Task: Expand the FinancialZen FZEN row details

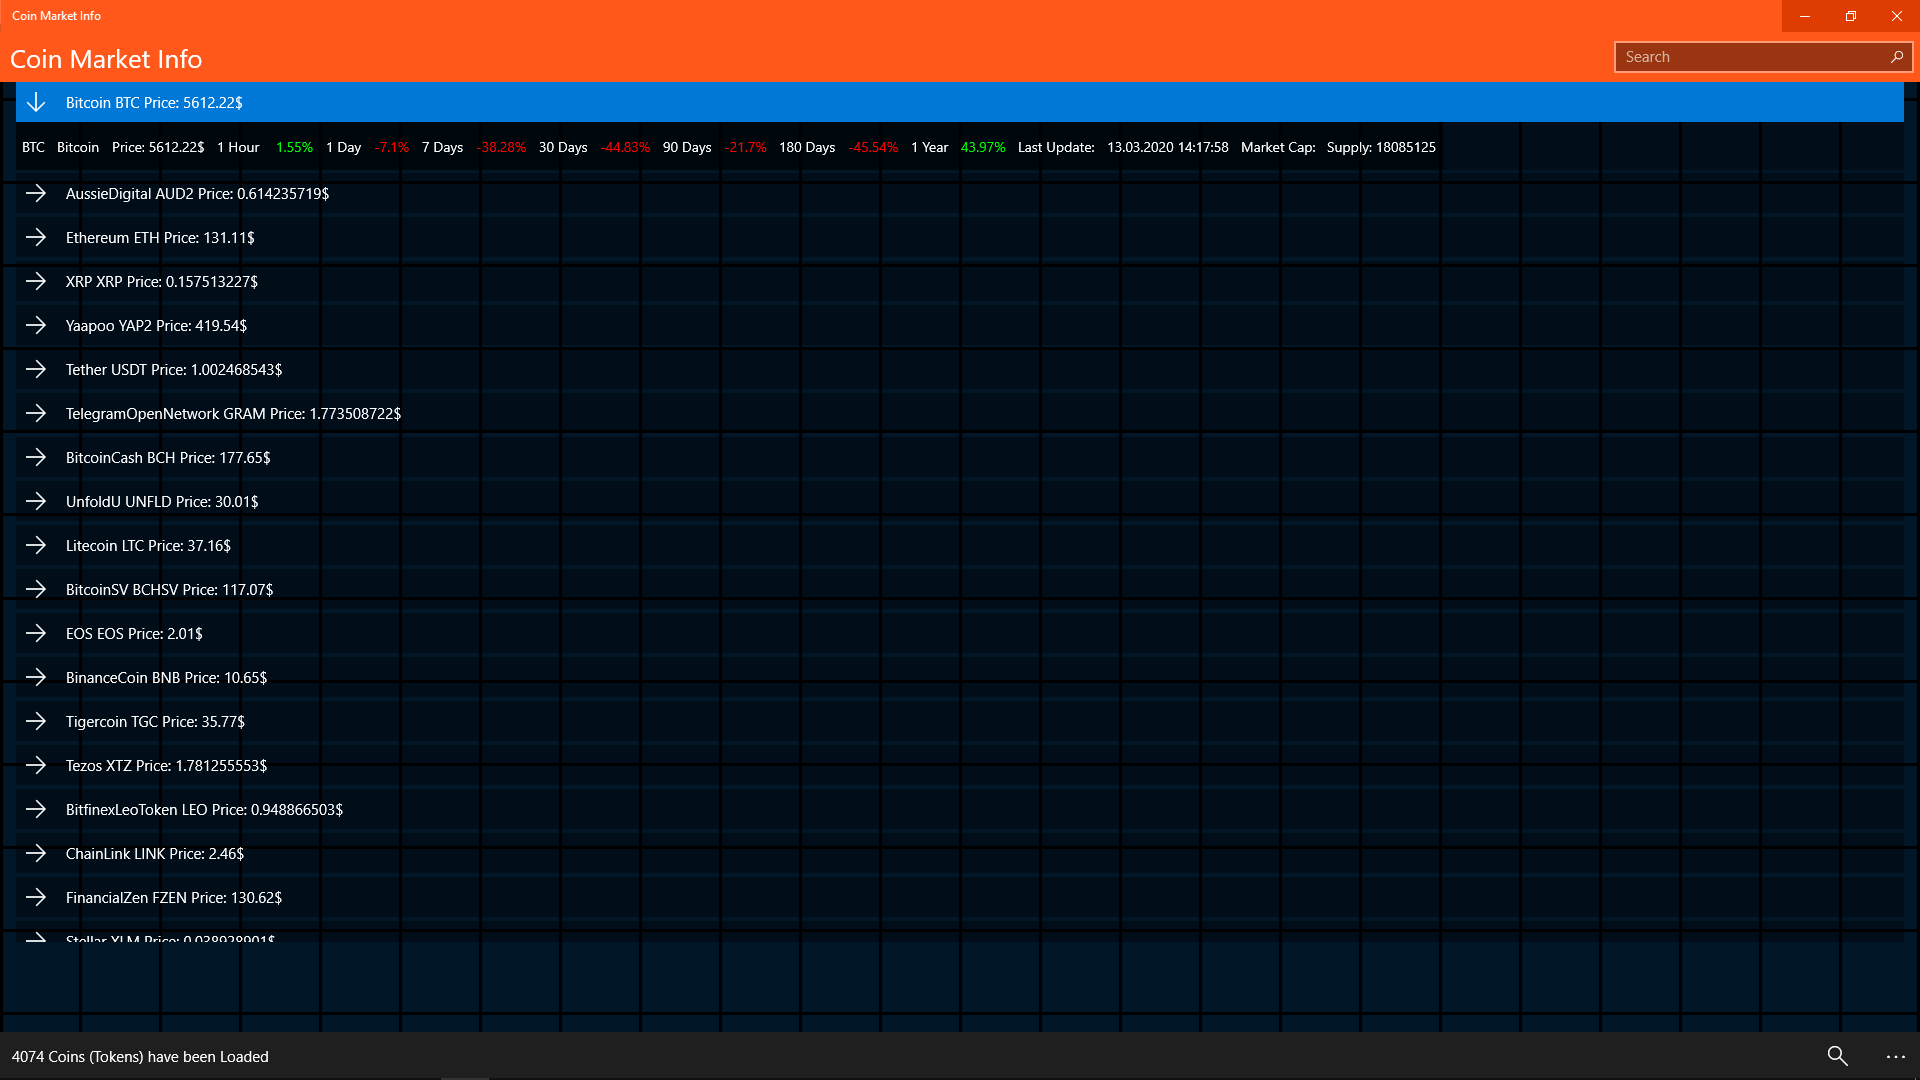Action: coord(36,897)
